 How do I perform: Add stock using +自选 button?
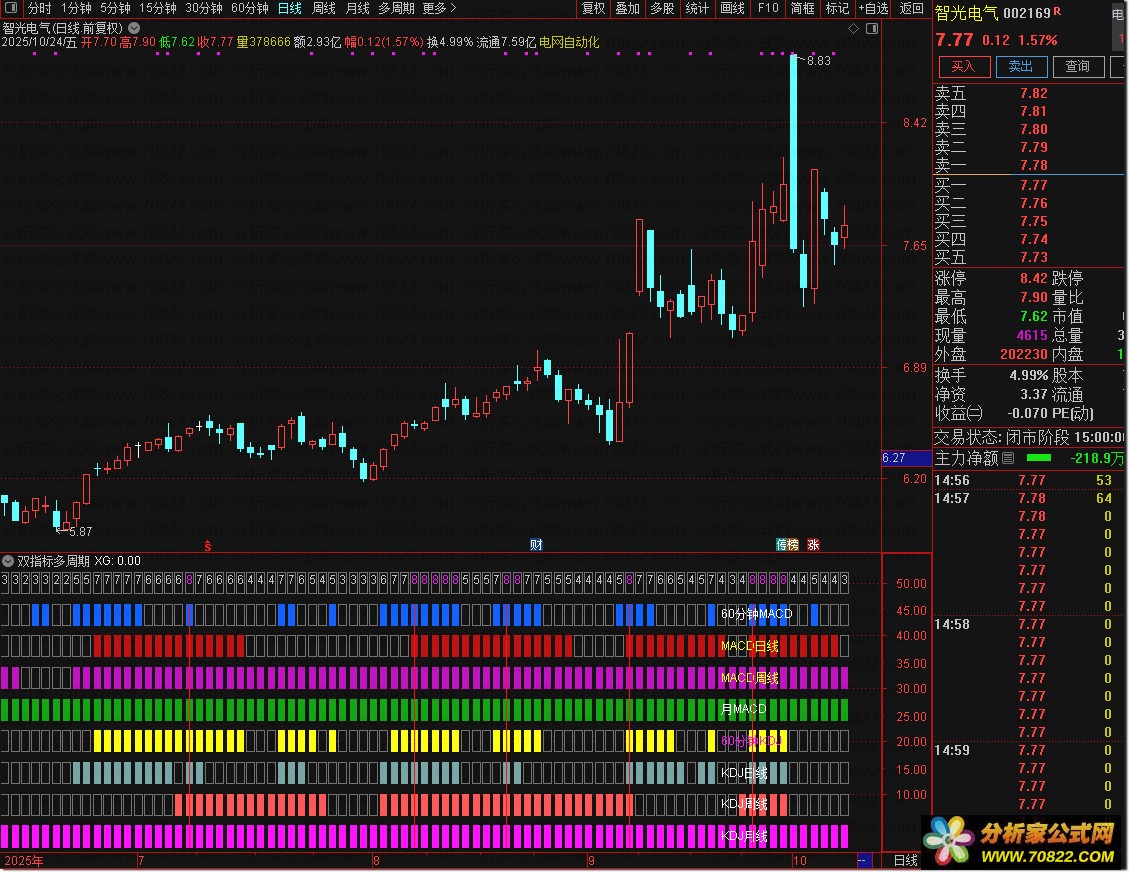coord(873,8)
